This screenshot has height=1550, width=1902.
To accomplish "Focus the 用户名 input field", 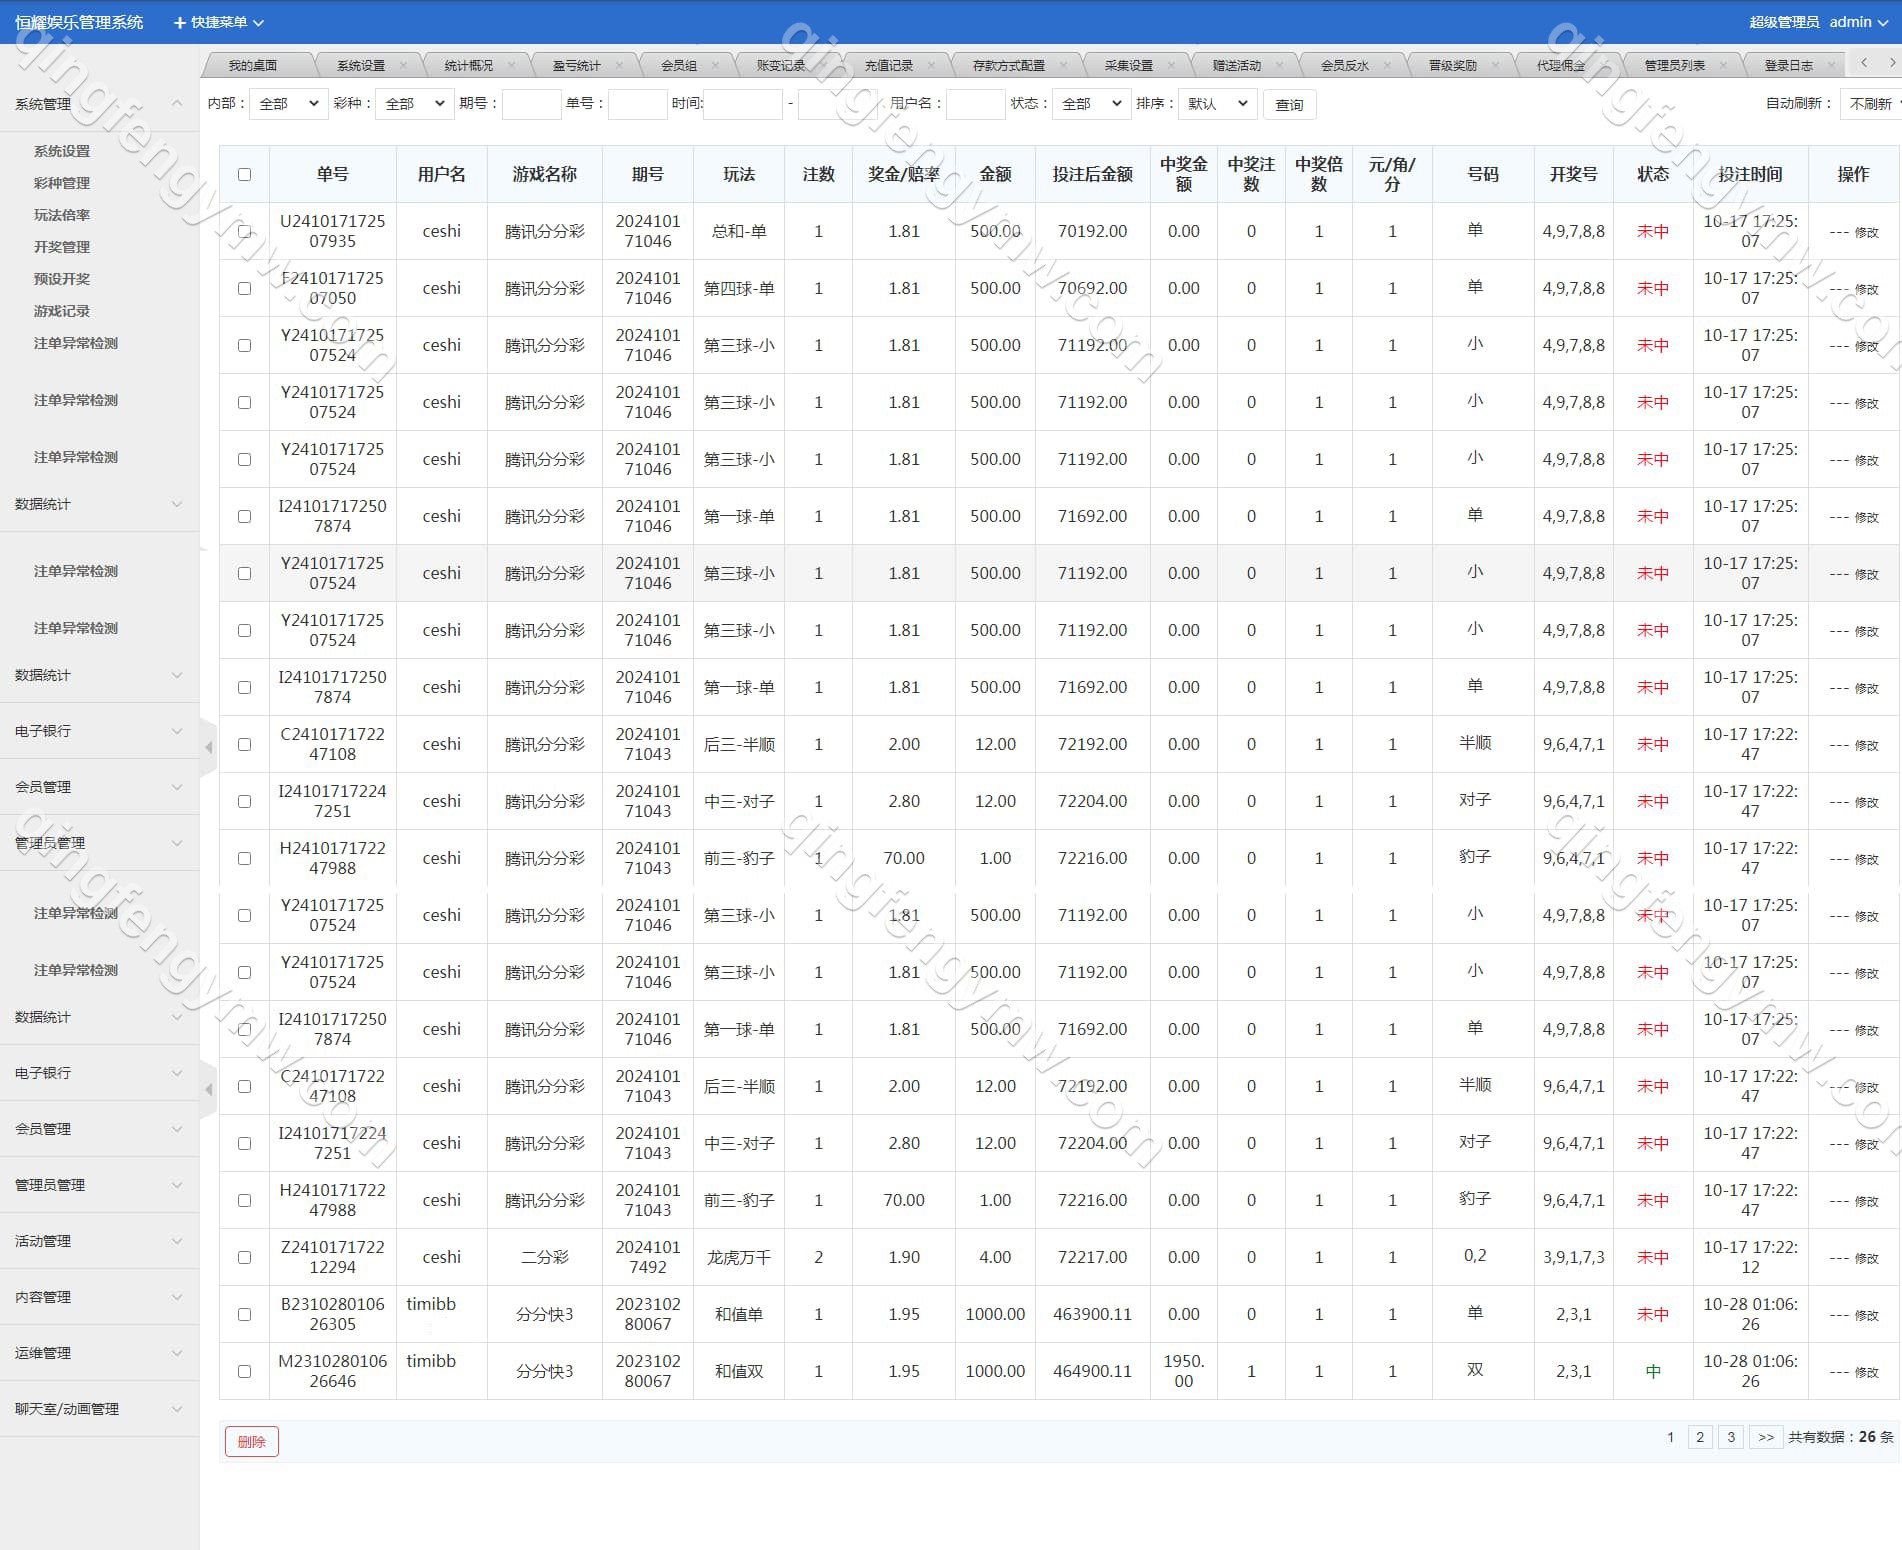I will pos(975,104).
